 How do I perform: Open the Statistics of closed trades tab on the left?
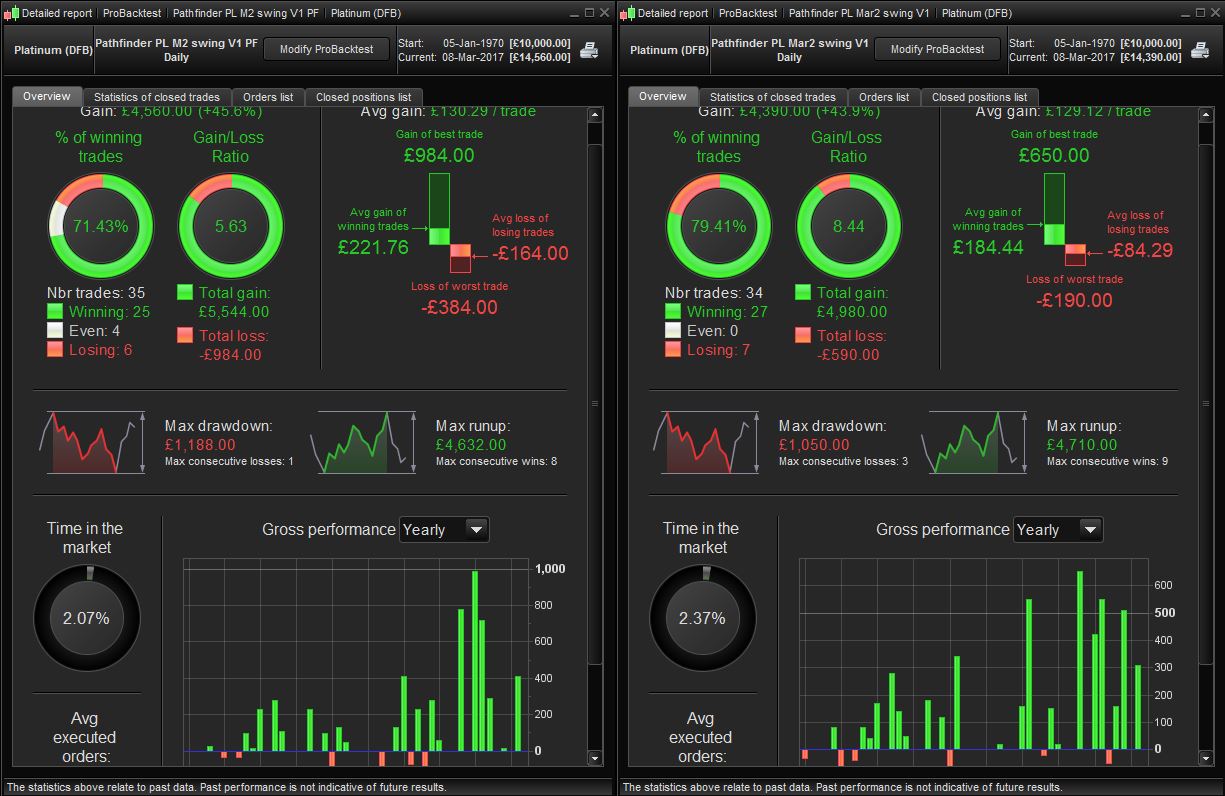click(x=157, y=97)
